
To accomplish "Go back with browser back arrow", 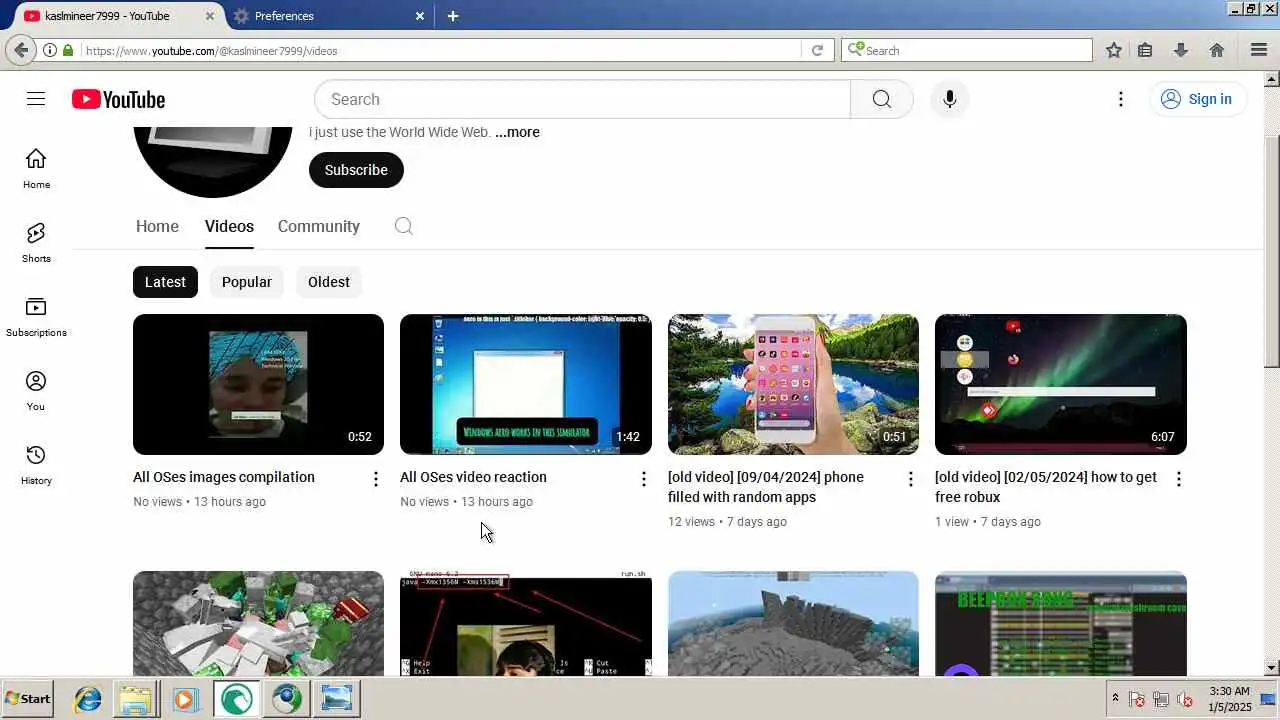I will (x=21, y=50).
